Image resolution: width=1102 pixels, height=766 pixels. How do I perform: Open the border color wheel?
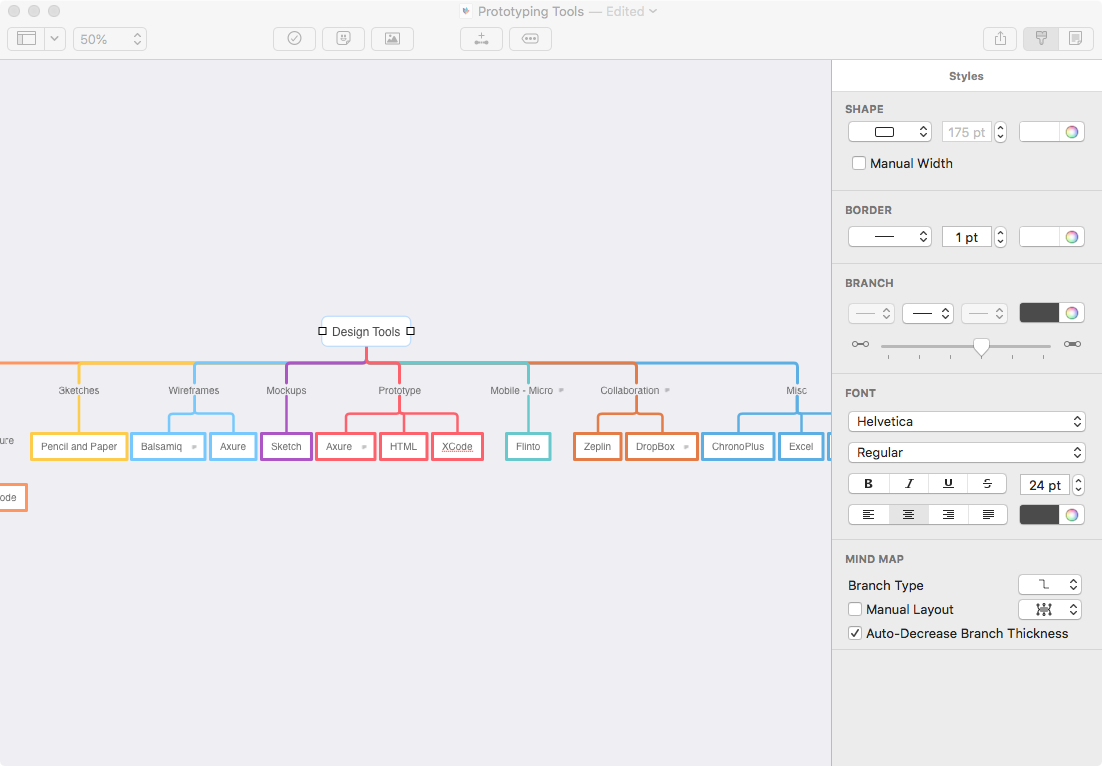[1072, 237]
